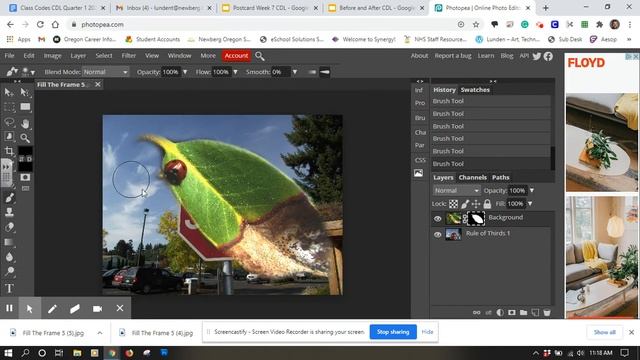Open Photopea's Facebook page icon
The image size is (640, 360).
tap(548, 56)
